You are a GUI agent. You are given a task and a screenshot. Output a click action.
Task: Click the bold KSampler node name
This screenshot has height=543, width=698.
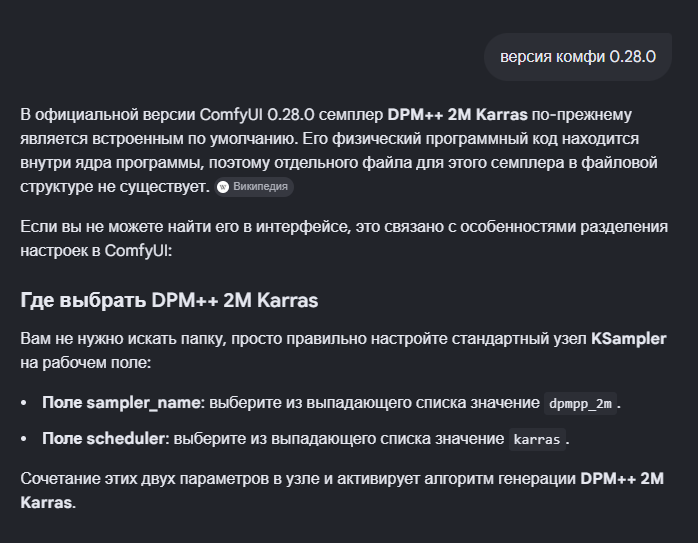629,339
